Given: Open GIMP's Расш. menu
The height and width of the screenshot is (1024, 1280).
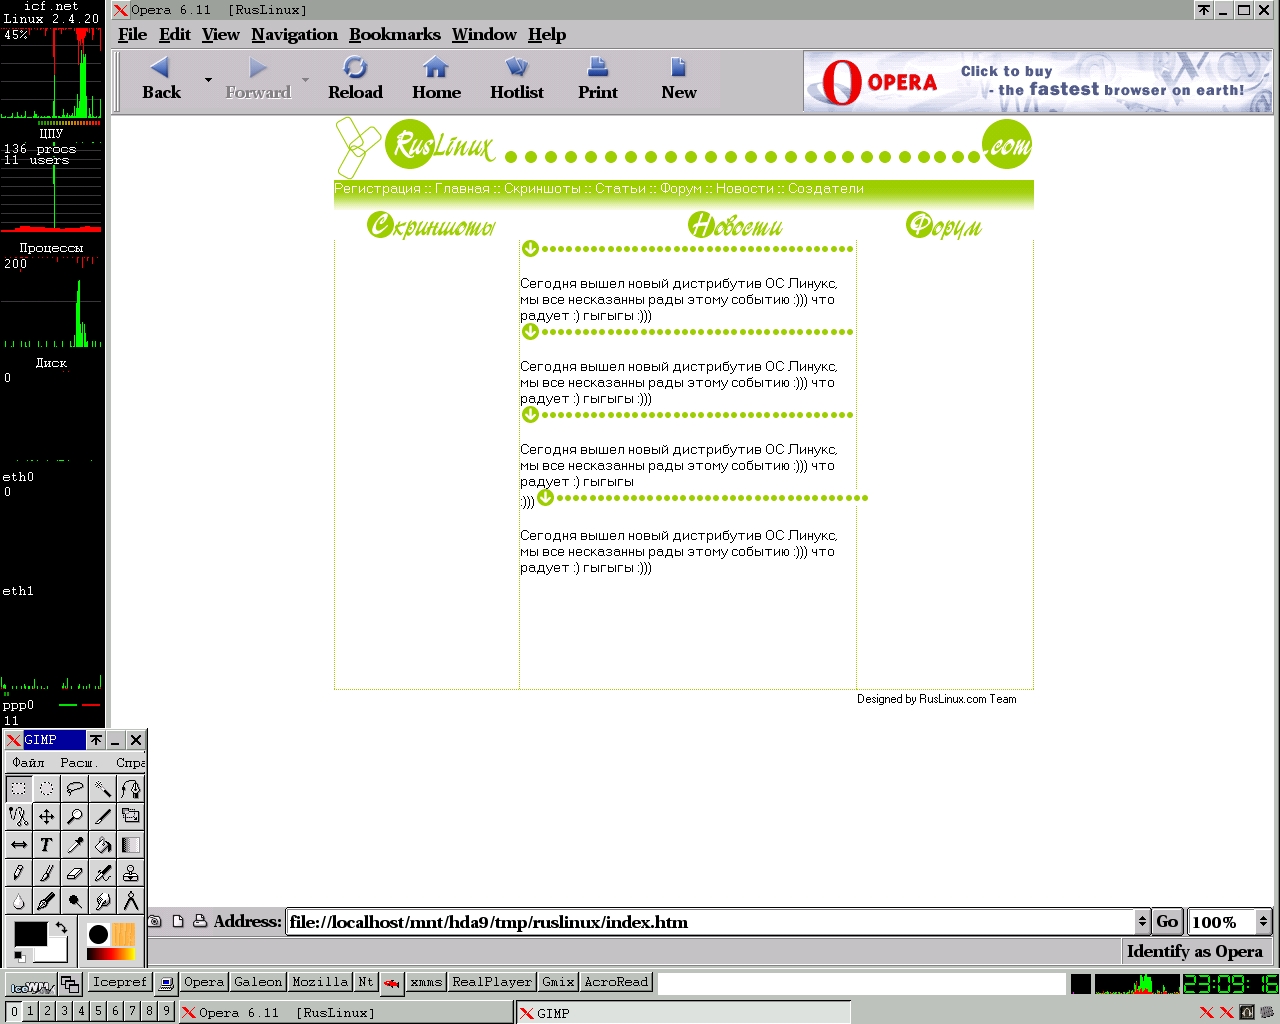Looking at the screenshot, I should (78, 762).
